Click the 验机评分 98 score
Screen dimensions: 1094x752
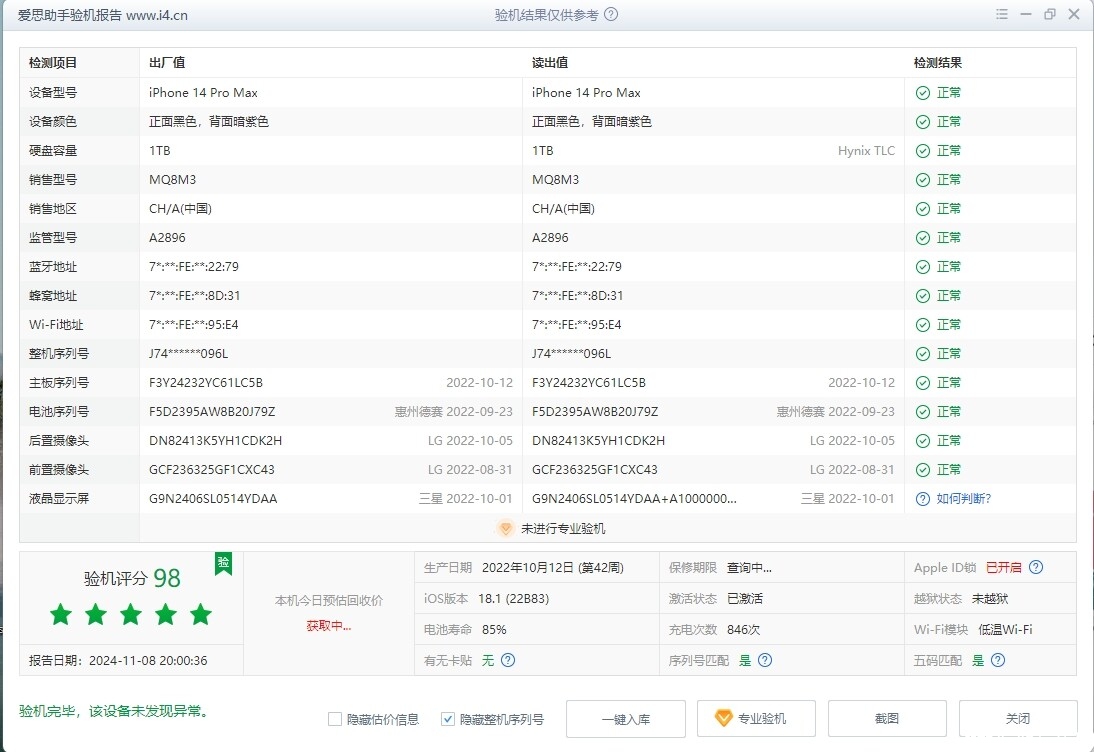click(132, 578)
